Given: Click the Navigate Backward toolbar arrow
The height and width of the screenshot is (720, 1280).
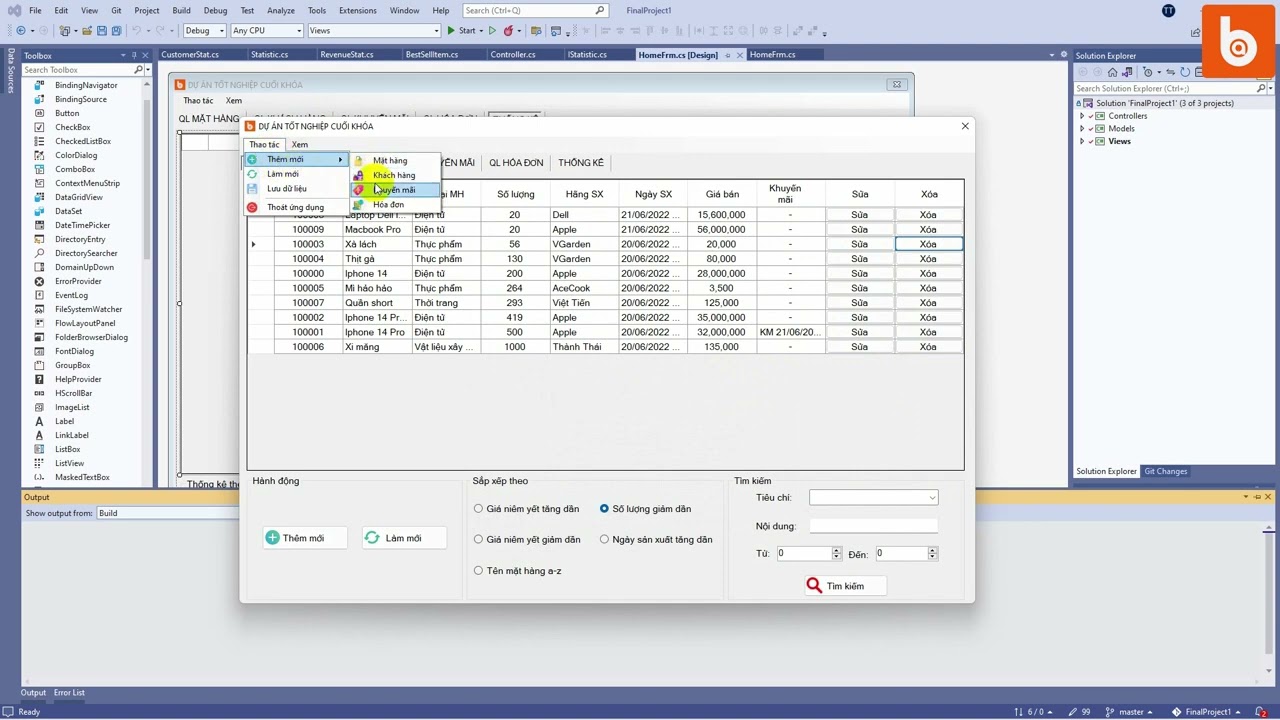Looking at the screenshot, I should 20,31.
